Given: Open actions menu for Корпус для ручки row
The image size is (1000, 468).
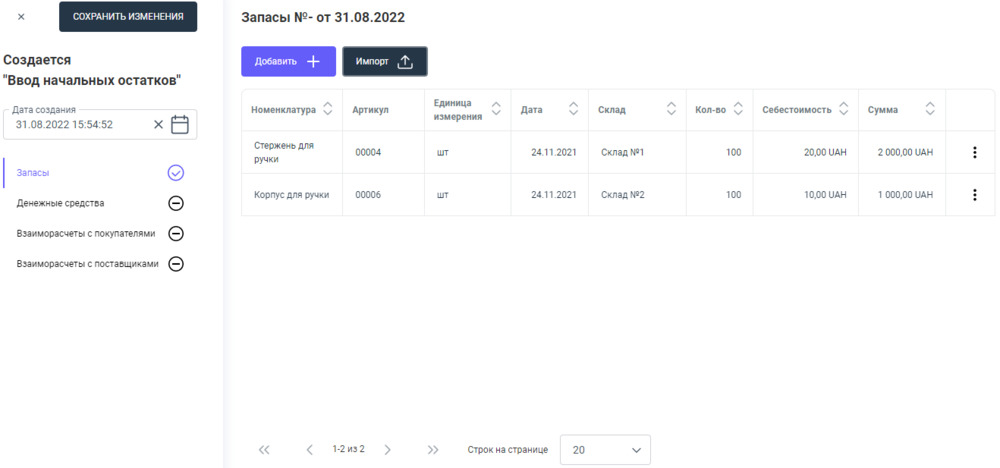Looking at the screenshot, I should [974, 195].
